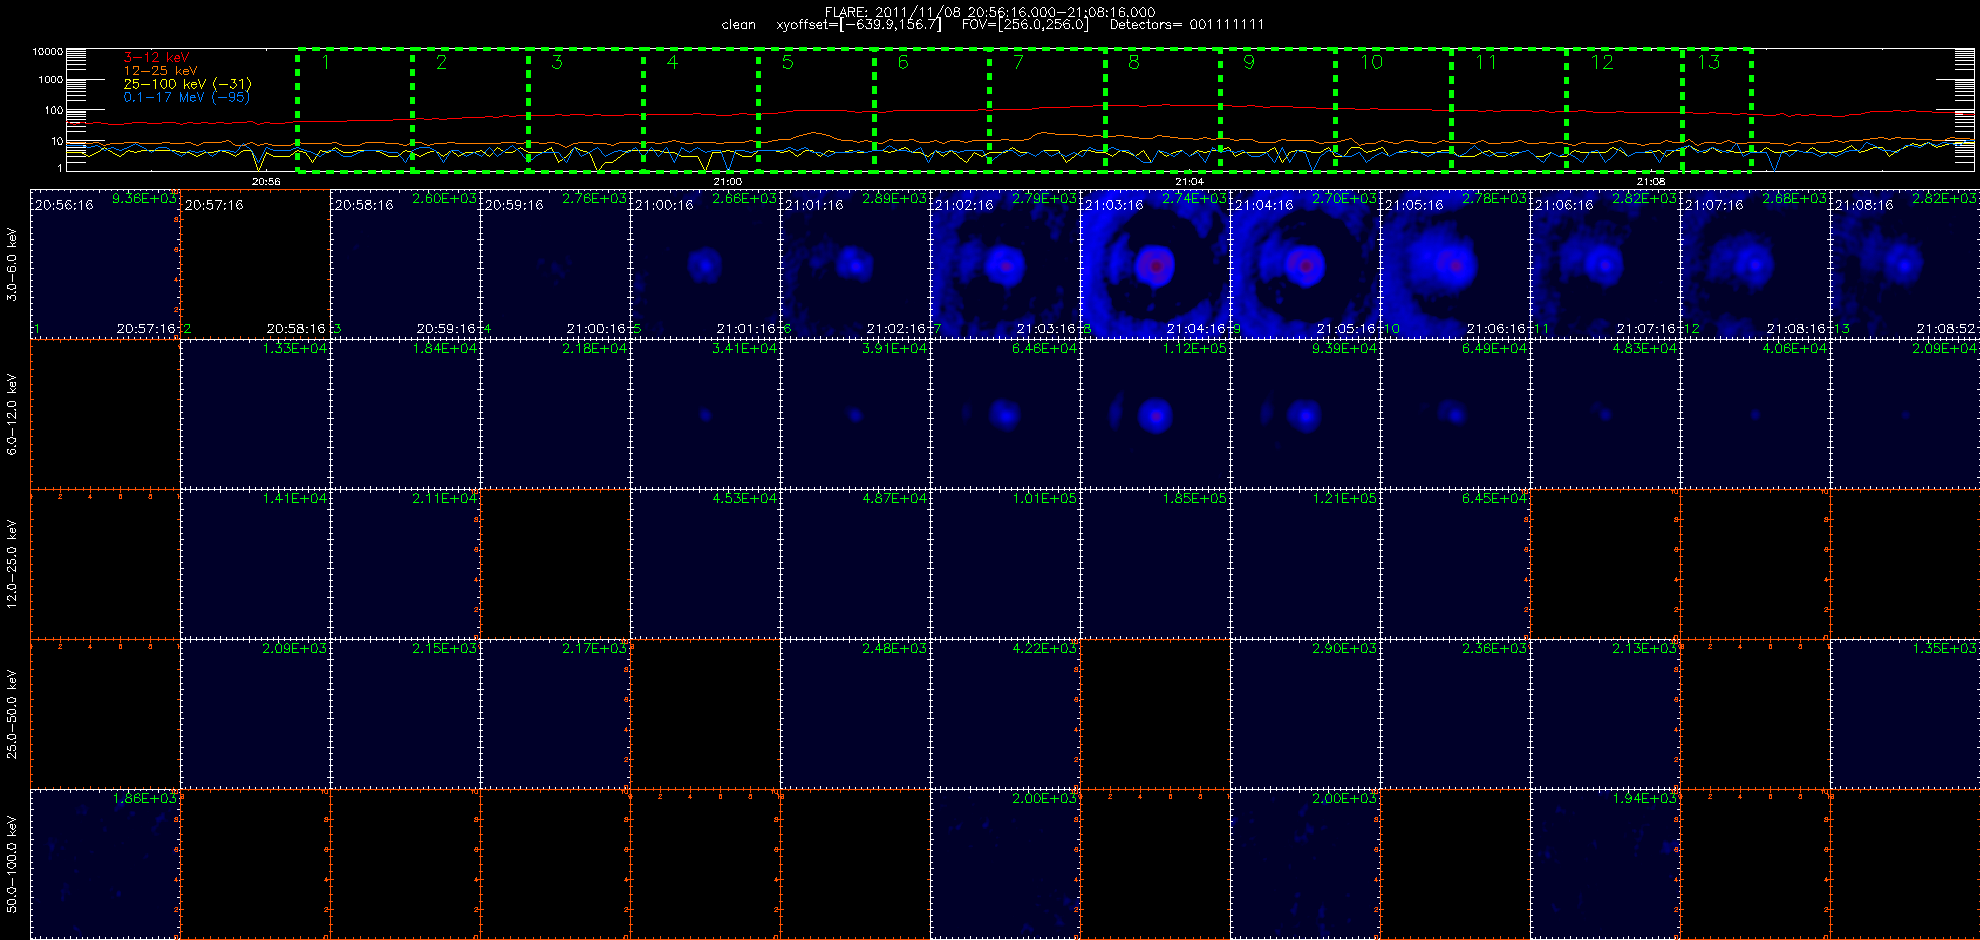Select the 3.0-6.0 keV image starting 21:02:16
The image size is (1980, 940).
(x=1005, y=264)
